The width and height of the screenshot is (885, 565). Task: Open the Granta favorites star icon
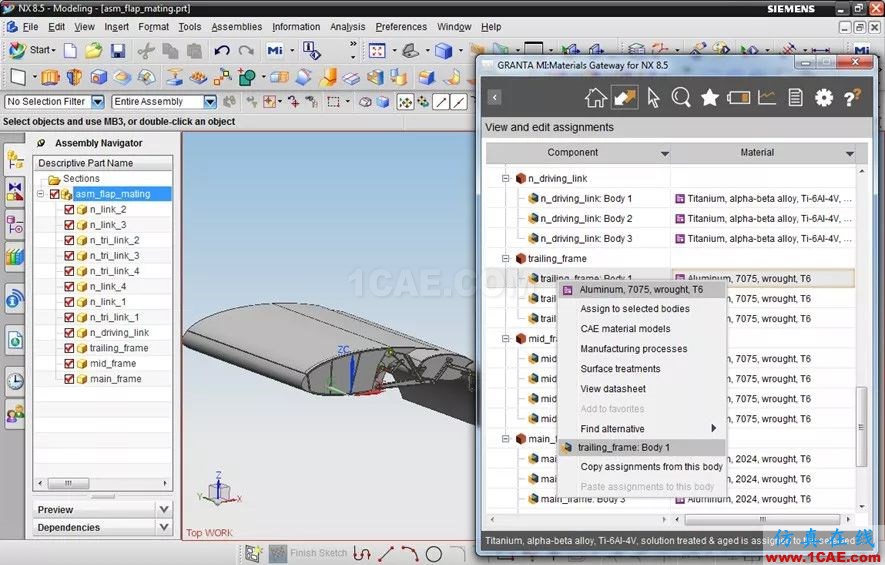click(709, 98)
